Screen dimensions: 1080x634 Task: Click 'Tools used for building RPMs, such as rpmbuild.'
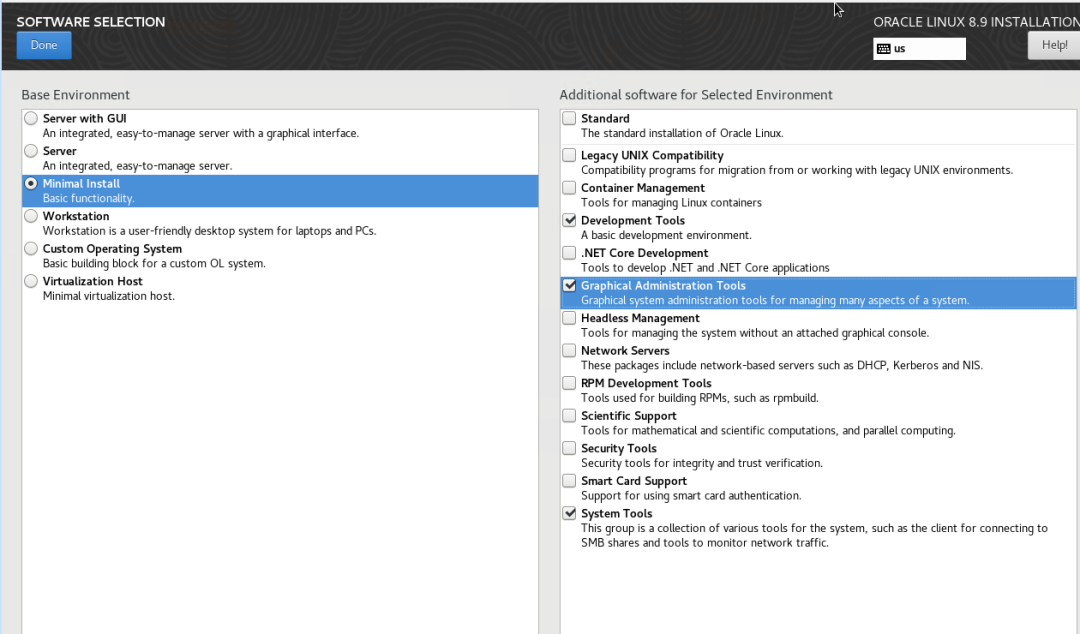[x=699, y=398]
